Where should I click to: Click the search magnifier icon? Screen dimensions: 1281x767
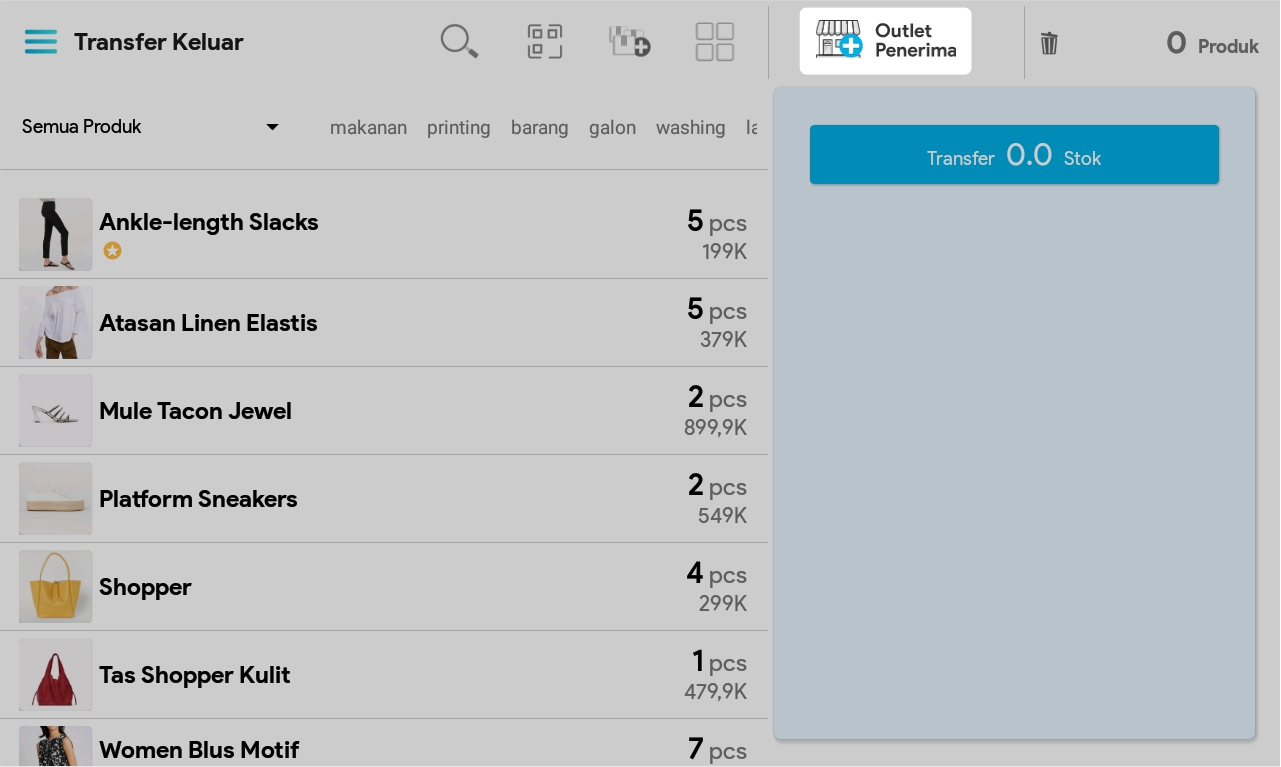tap(459, 42)
